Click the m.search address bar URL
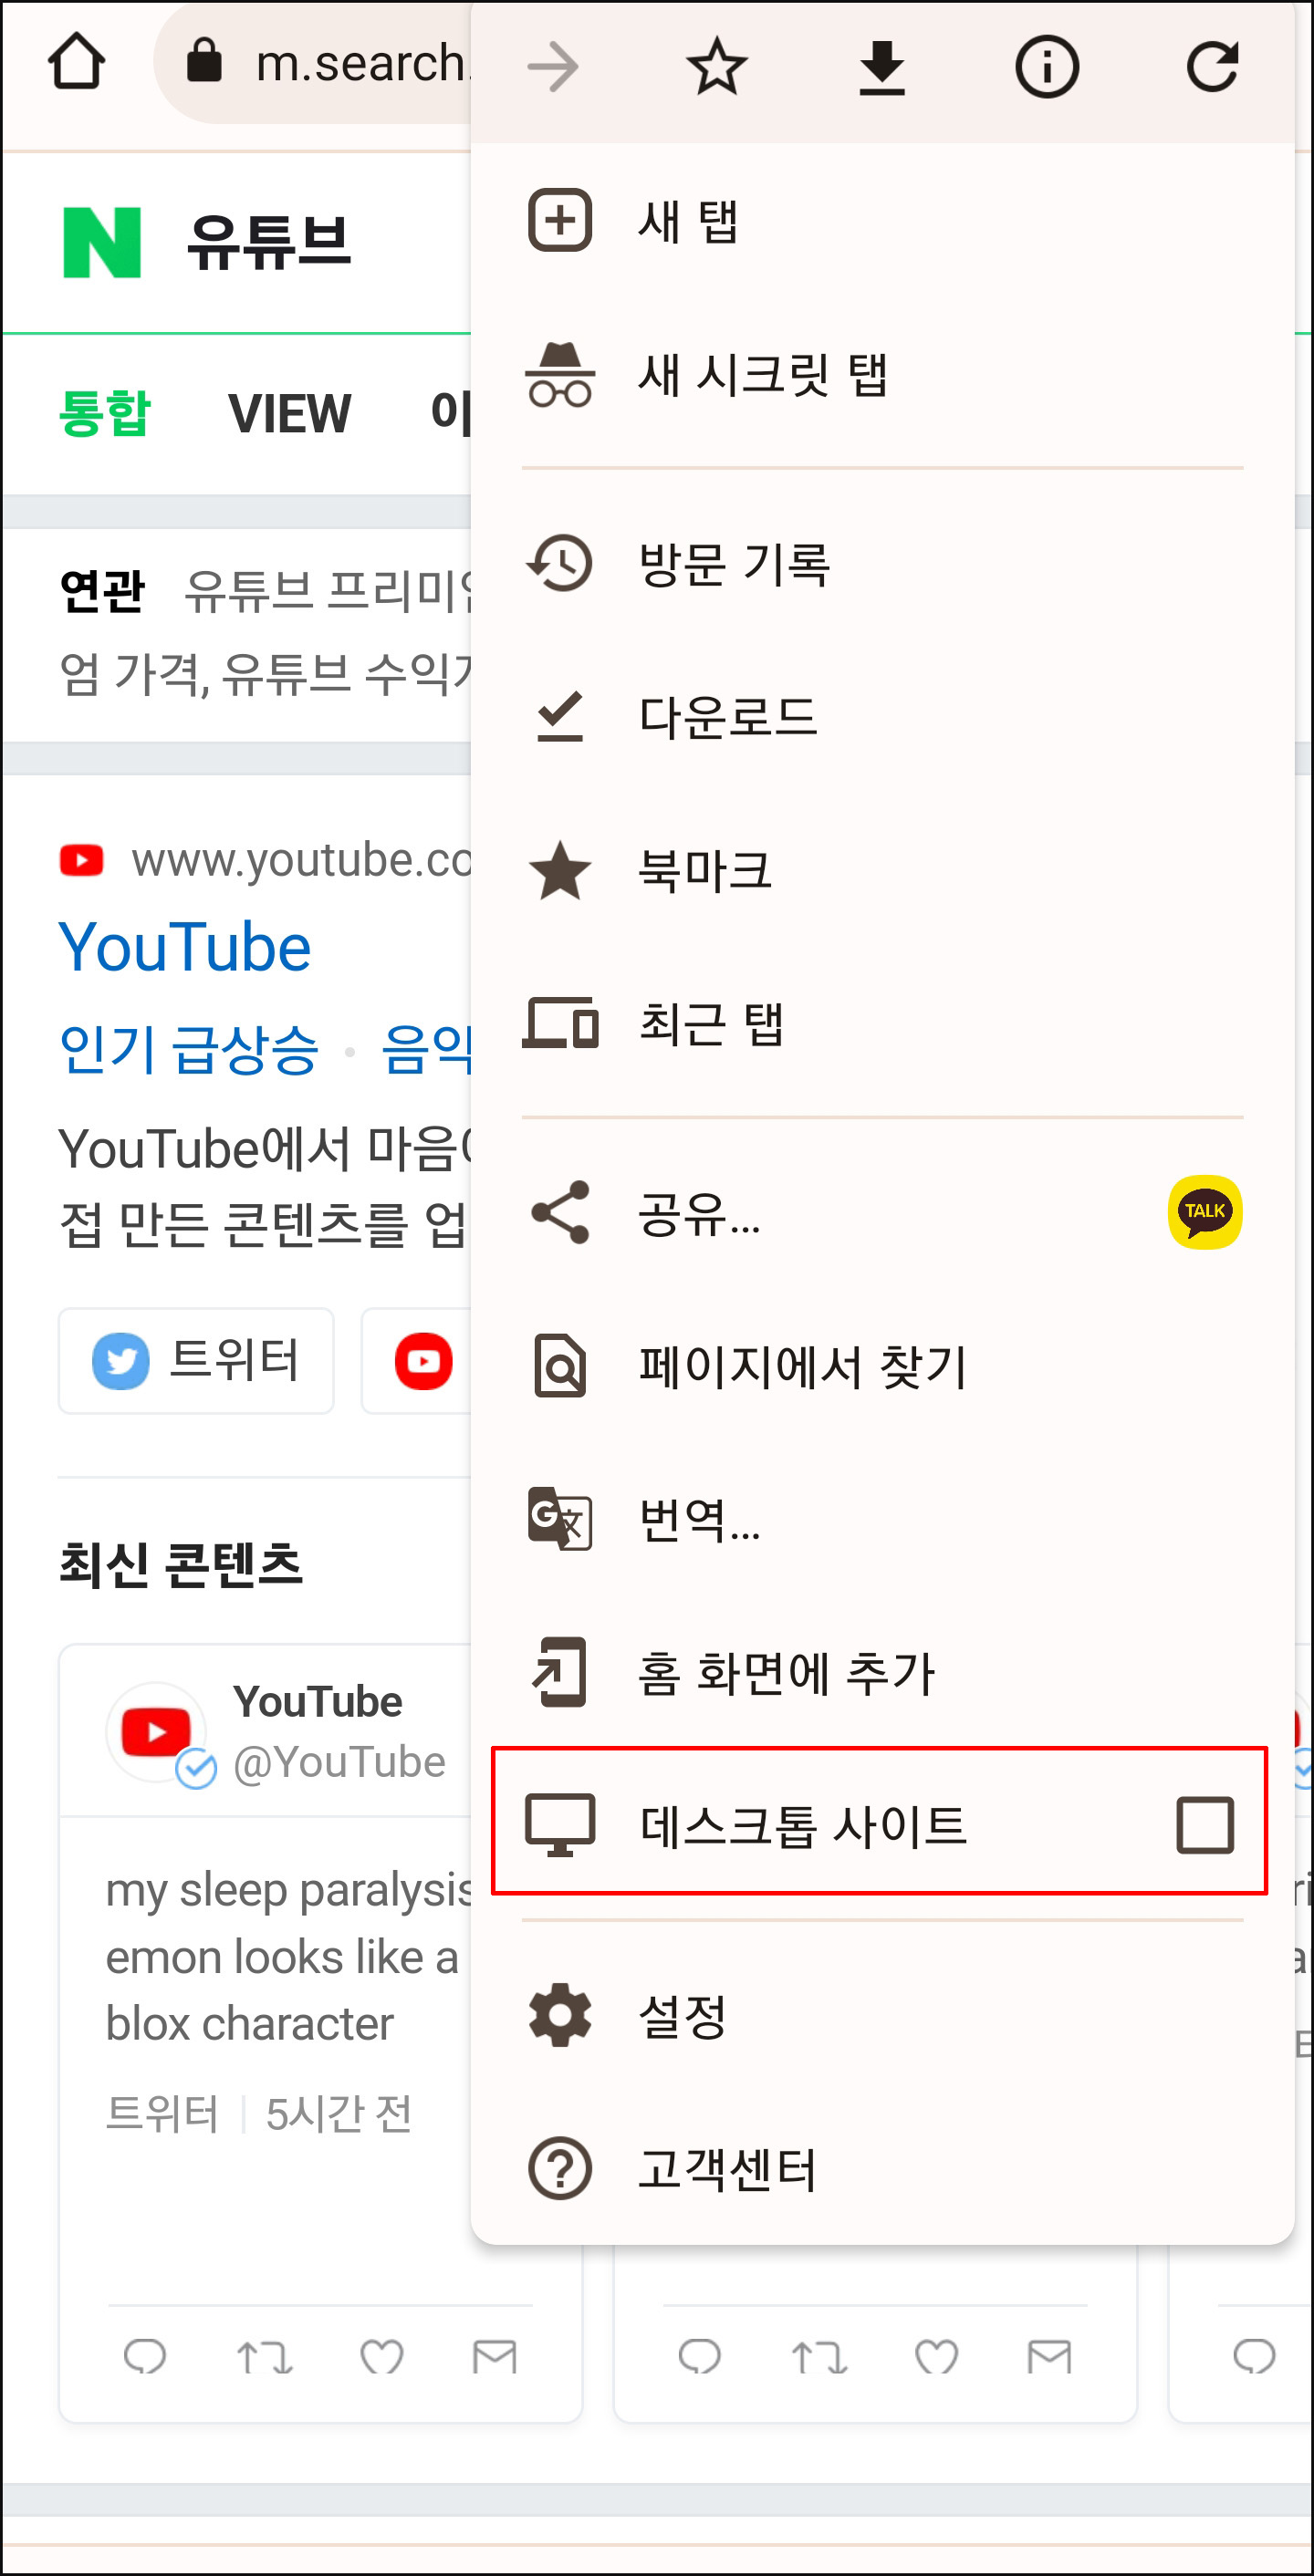This screenshot has height=2576, width=1314. coord(362,63)
